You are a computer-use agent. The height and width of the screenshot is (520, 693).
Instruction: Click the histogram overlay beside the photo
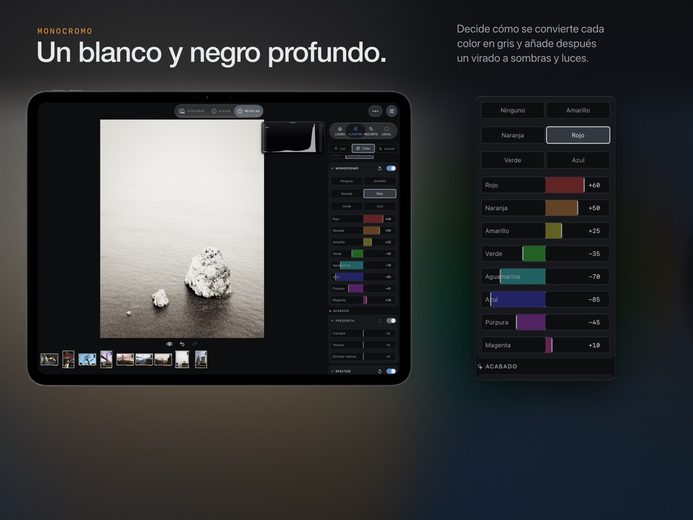click(293, 137)
